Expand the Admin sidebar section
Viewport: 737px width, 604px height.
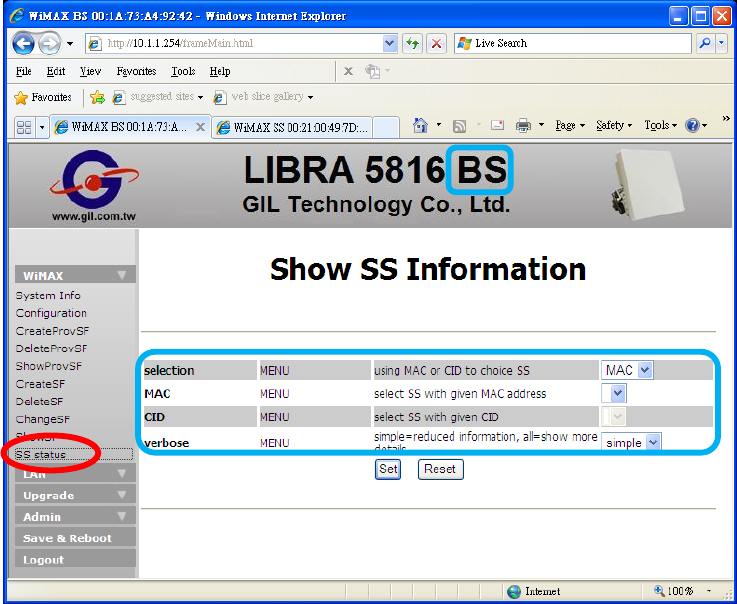coord(75,516)
